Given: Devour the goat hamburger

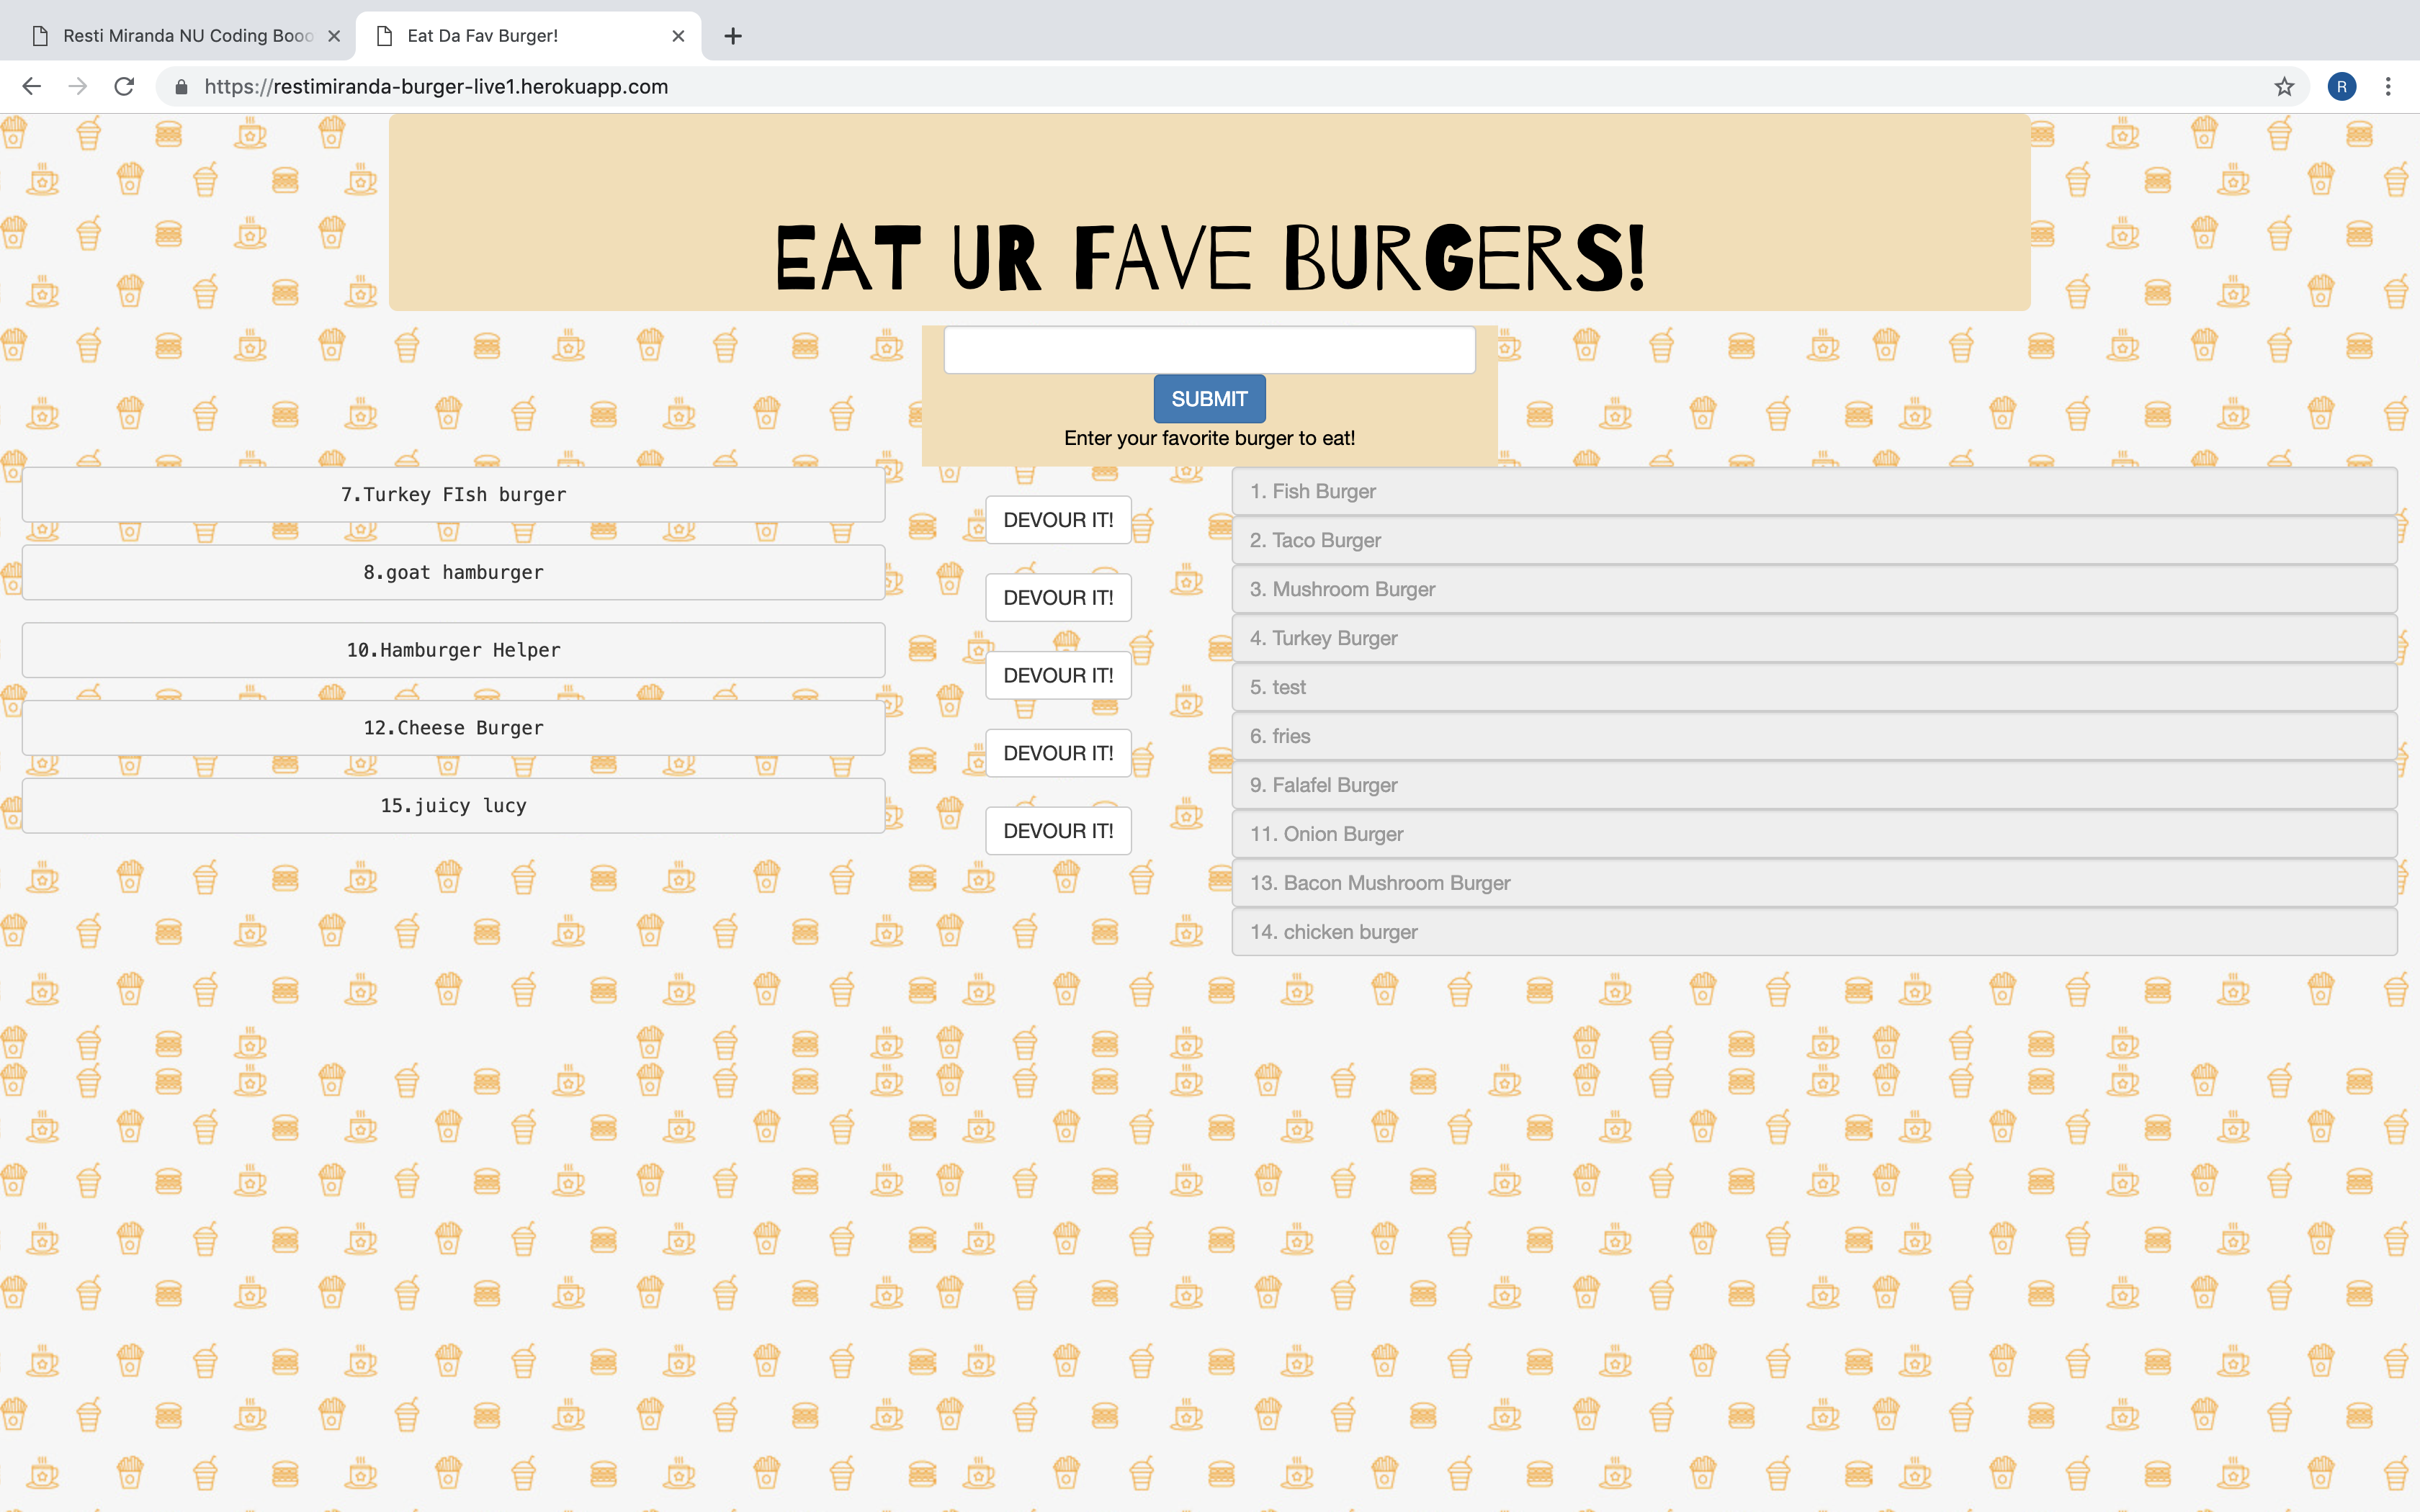Looking at the screenshot, I should click(1058, 598).
